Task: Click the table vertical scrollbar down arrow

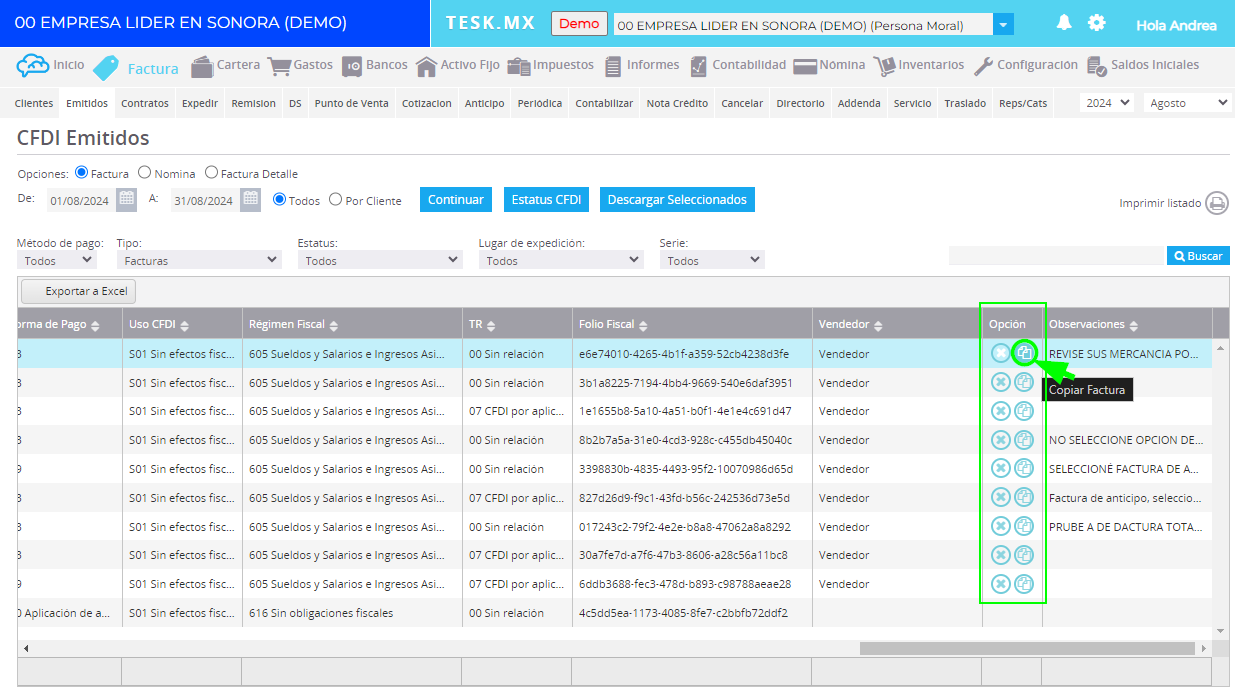Action: [x=1219, y=631]
